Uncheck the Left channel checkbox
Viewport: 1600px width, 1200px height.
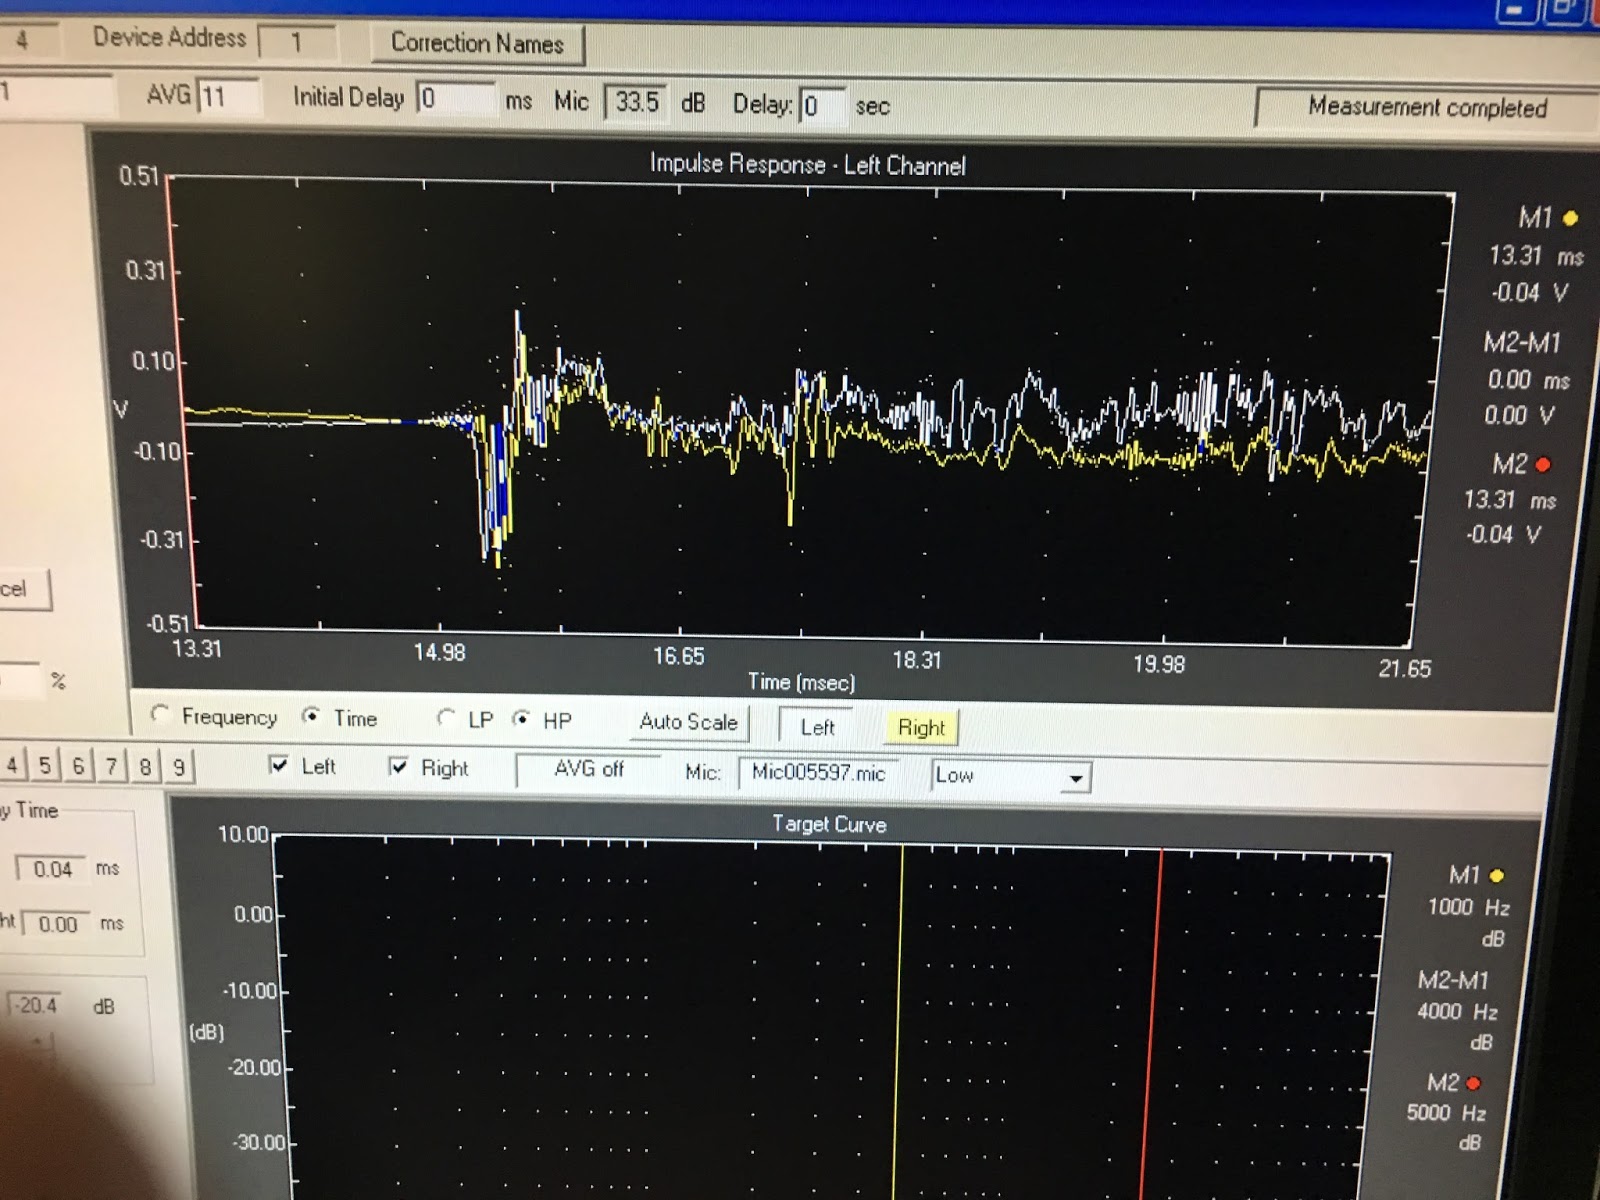pos(281,766)
